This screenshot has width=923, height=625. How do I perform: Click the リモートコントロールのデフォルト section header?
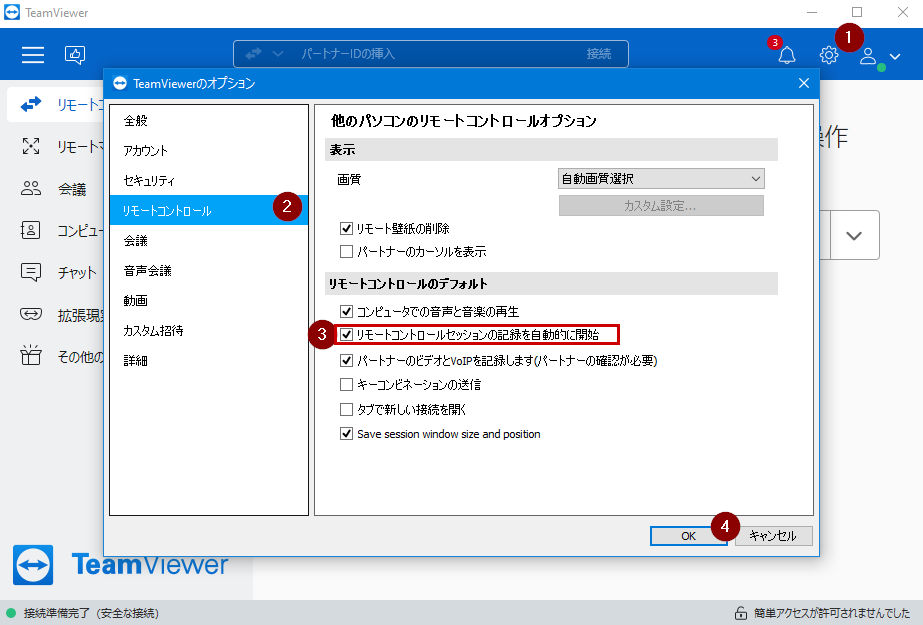(x=551, y=284)
